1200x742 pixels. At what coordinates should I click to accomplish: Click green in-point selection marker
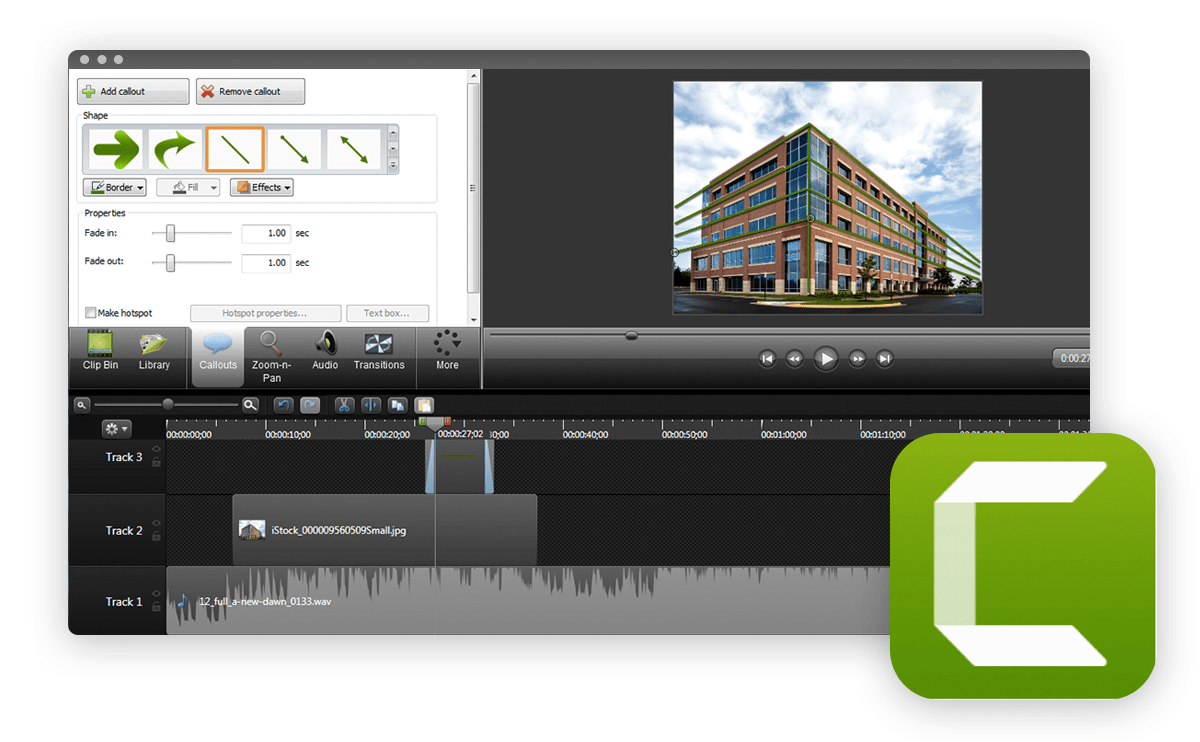click(x=422, y=423)
